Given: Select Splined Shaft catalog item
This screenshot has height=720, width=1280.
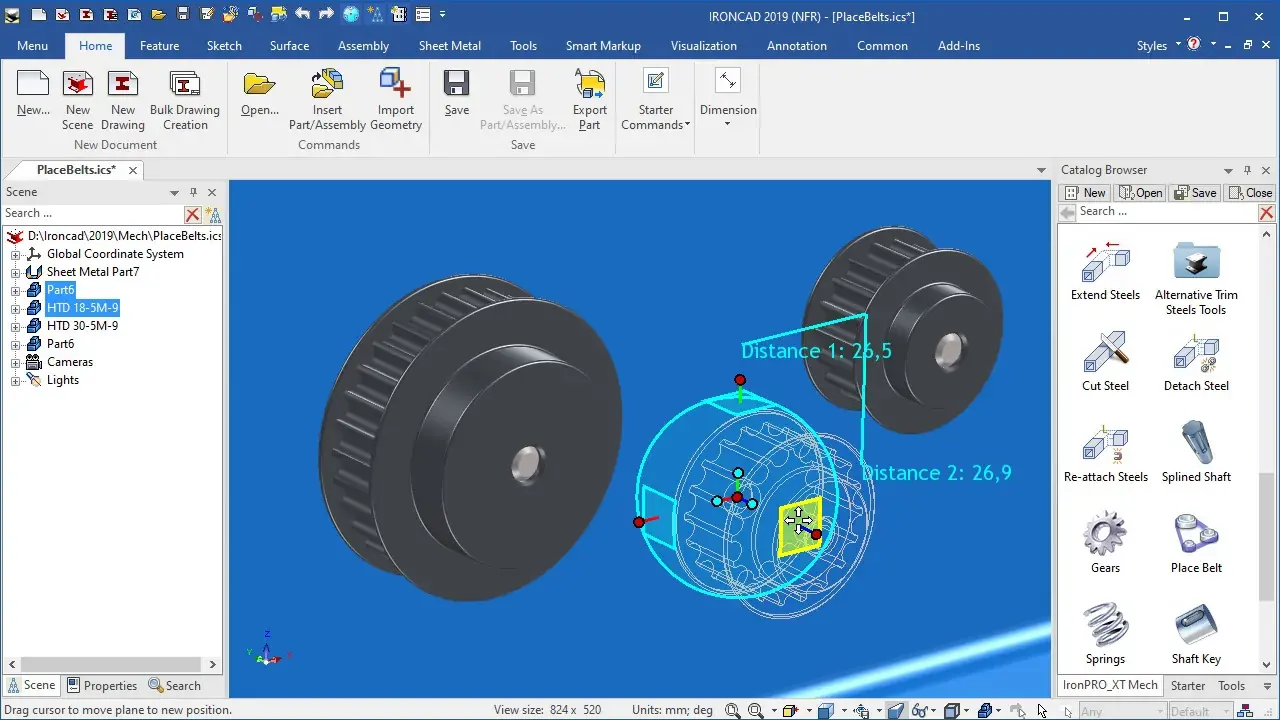Looking at the screenshot, I should point(1196,453).
